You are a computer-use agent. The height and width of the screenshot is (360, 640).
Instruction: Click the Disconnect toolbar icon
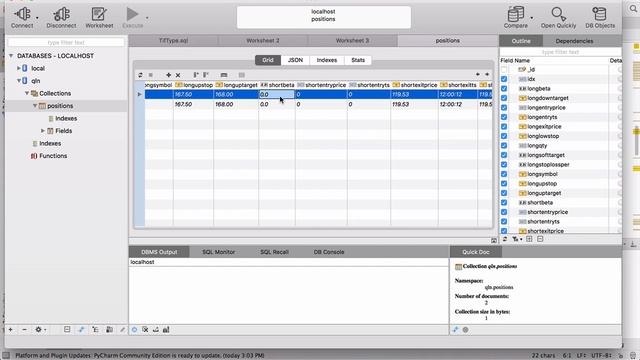[61, 14]
